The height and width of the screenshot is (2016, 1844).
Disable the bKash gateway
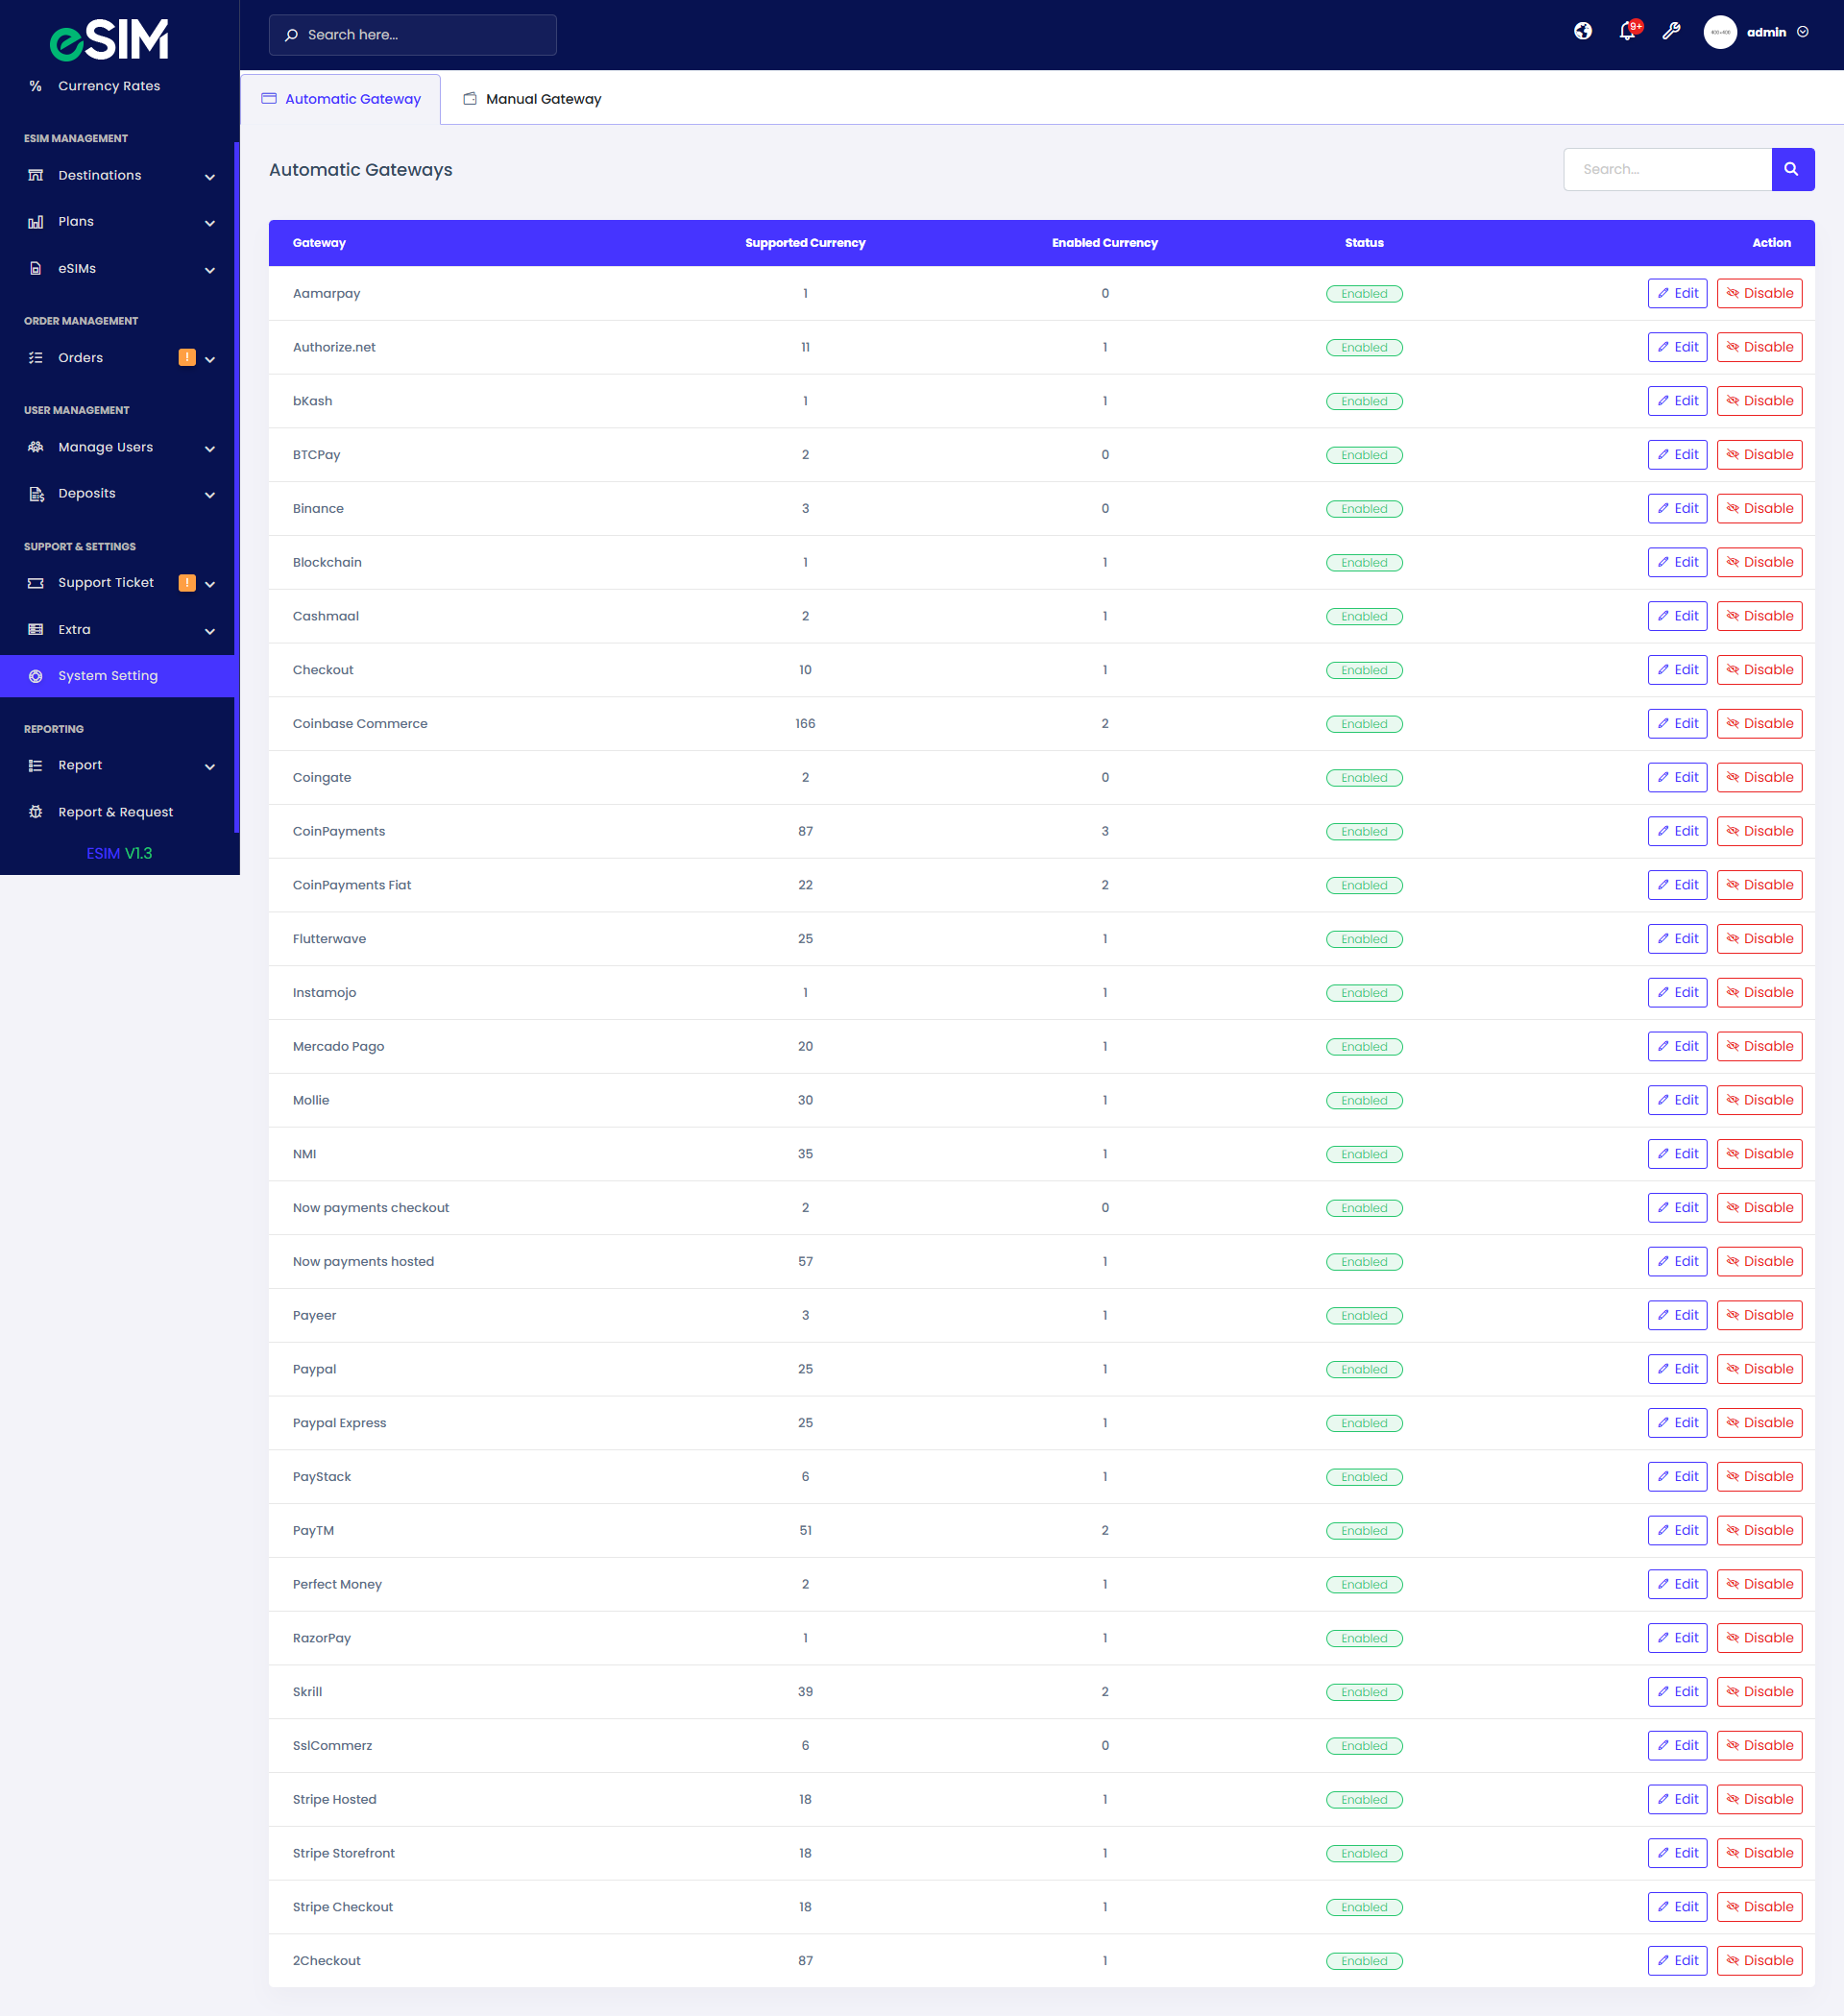coord(1759,400)
